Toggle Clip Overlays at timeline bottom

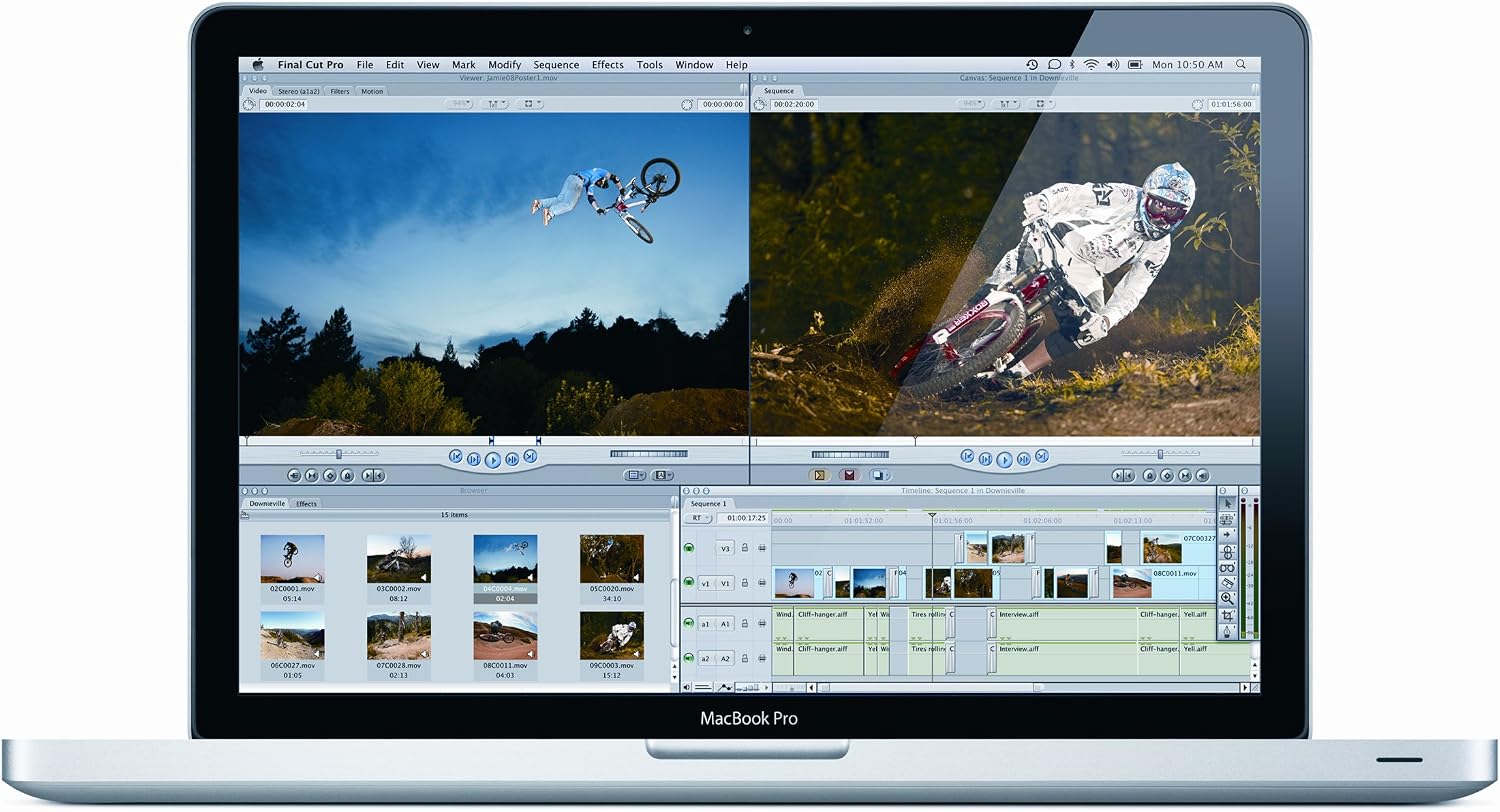(724, 688)
